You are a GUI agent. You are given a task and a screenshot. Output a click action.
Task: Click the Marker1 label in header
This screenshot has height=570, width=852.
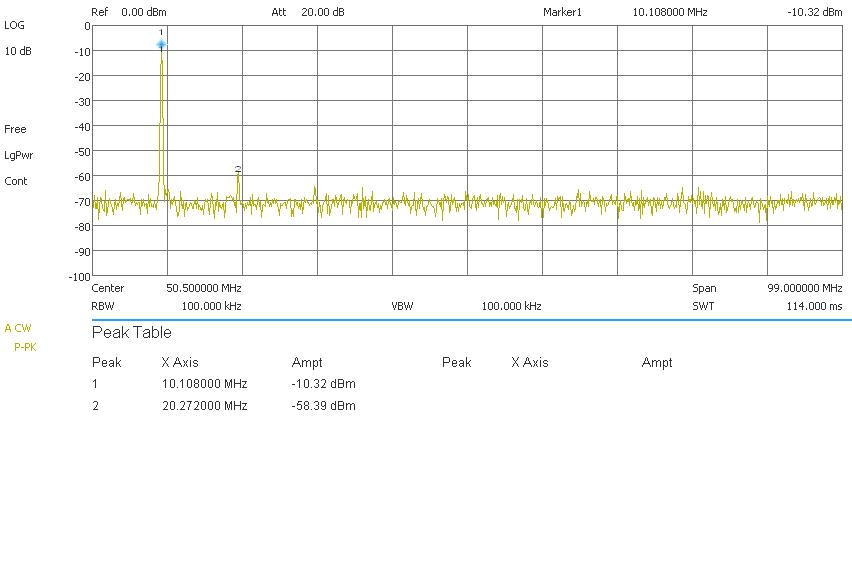[x=562, y=12]
